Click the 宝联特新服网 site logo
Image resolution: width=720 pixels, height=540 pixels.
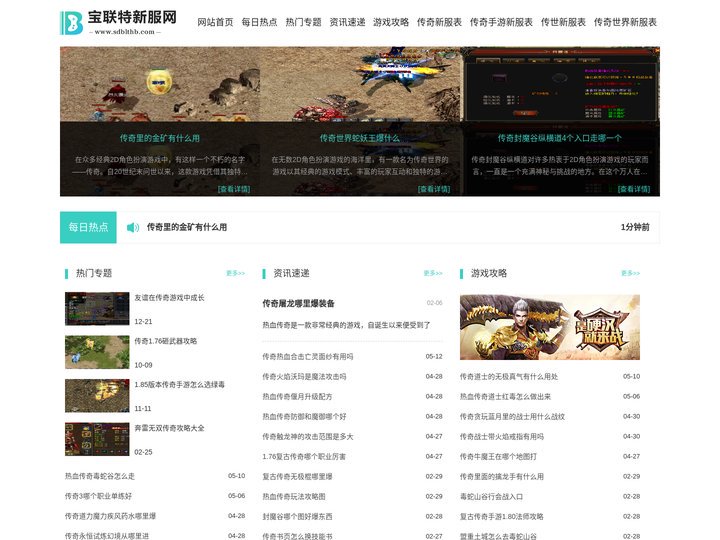(118, 23)
